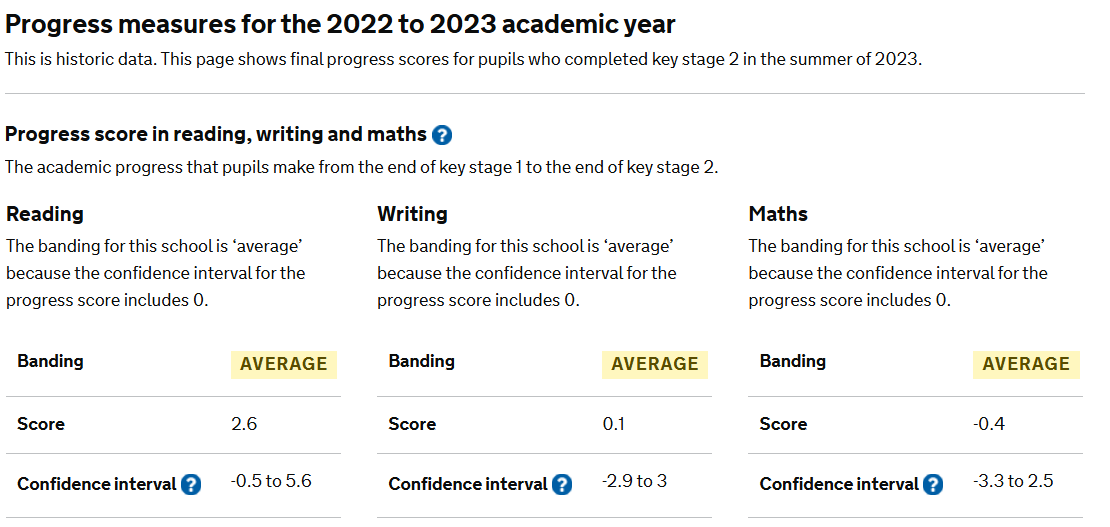Click the help icon beside the progress score heading
Screen dimensions: 1110x527
click(x=442, y=135)
